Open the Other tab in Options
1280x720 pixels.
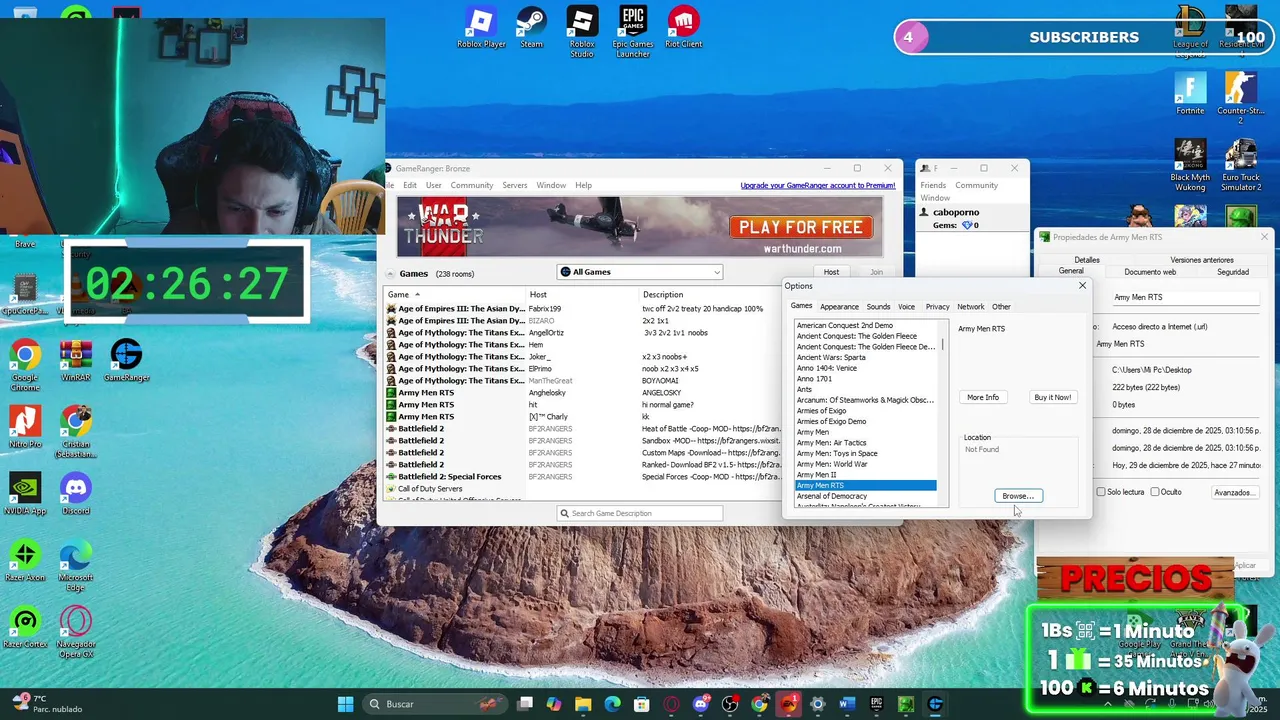1001,307
